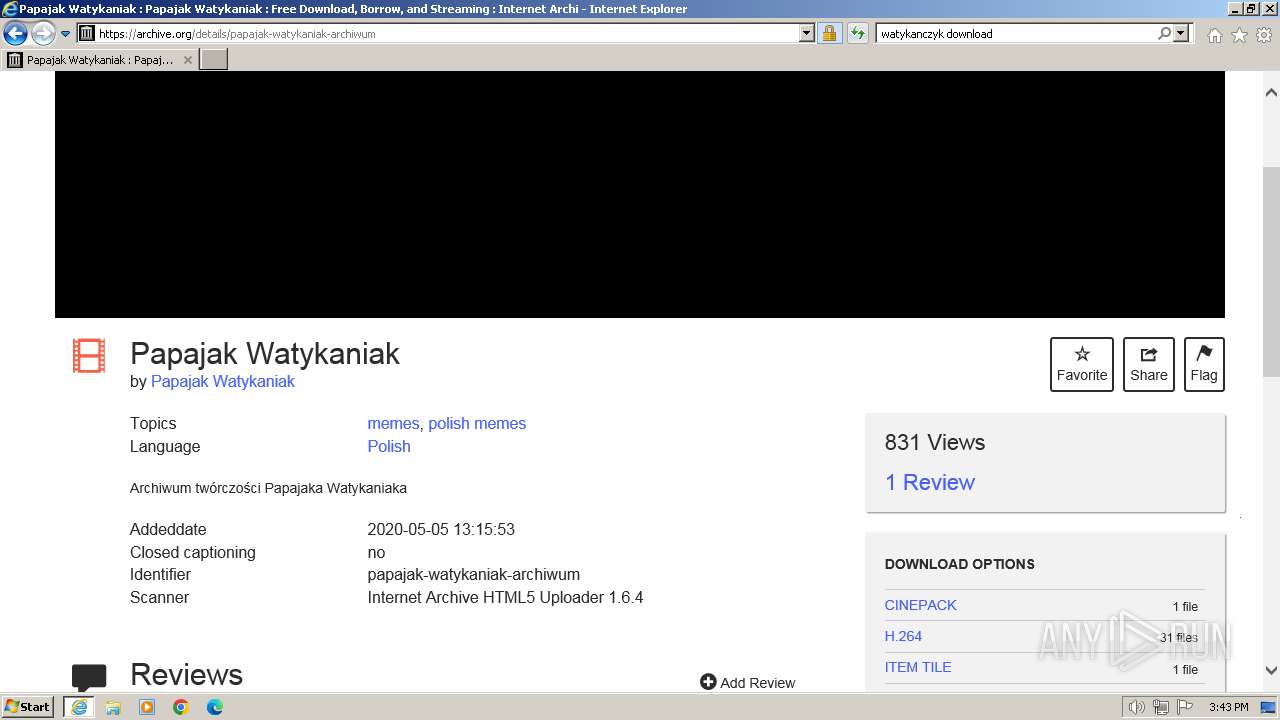
Task: Close the Papajak Watykaniak tab
Action: (187, 60)
